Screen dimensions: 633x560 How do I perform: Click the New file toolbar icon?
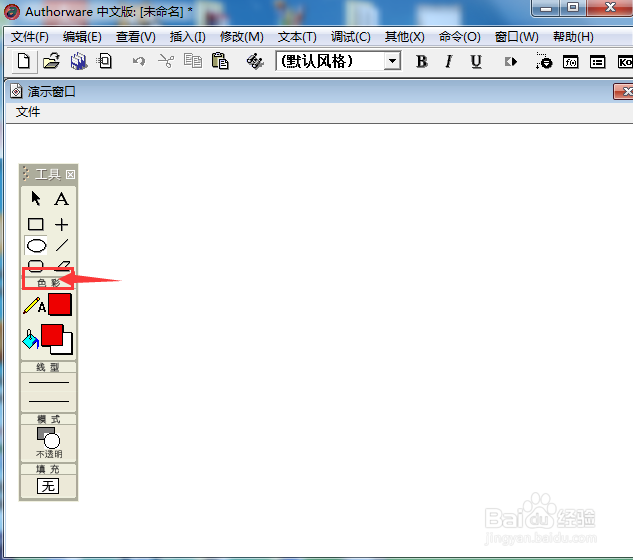point(24,62)
